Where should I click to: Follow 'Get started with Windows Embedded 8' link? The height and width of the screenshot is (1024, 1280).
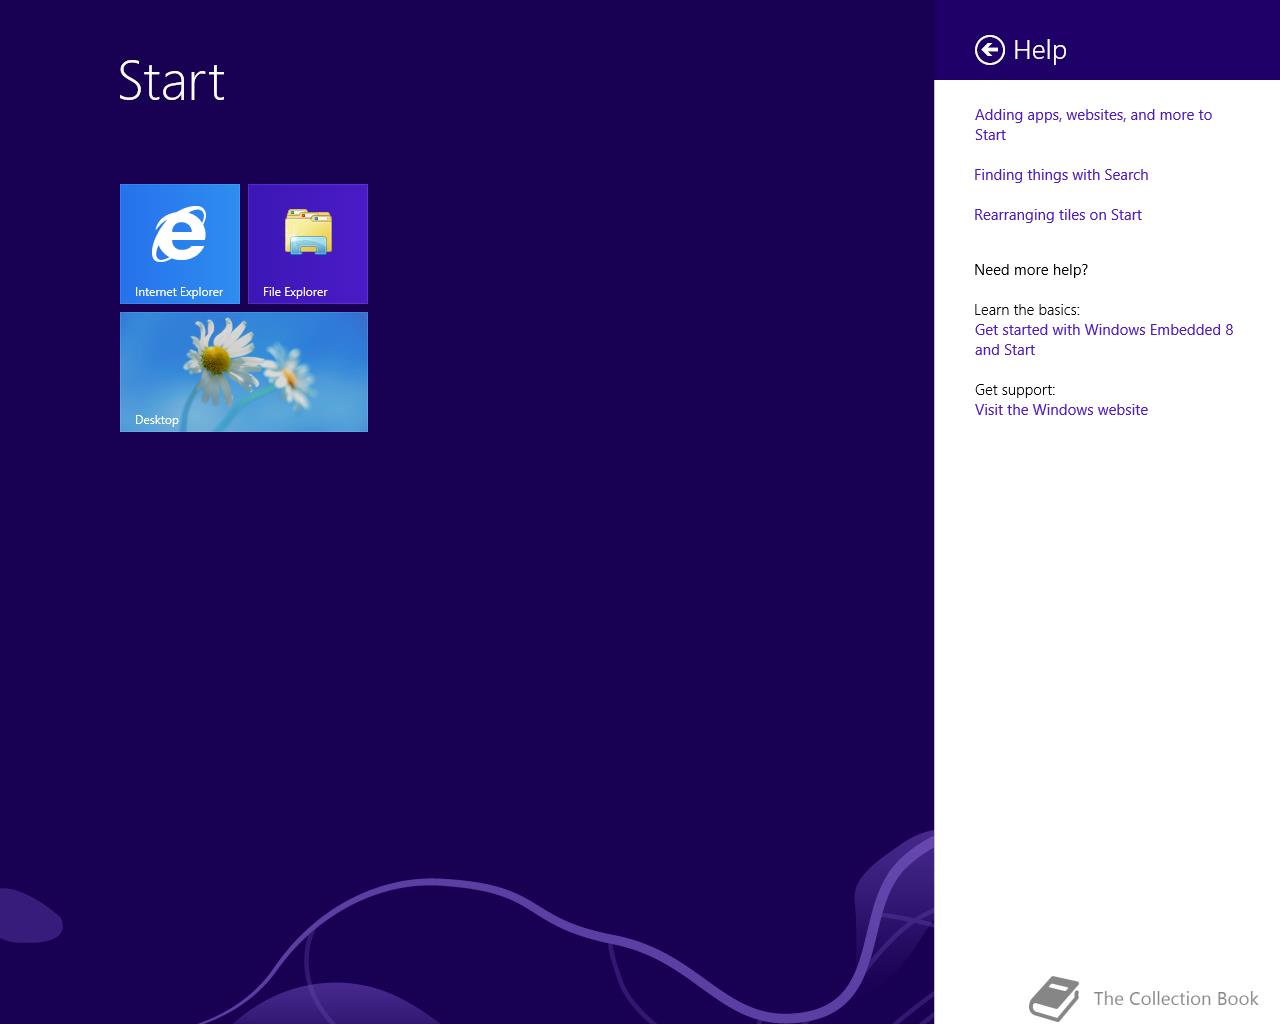(1104, 340)
